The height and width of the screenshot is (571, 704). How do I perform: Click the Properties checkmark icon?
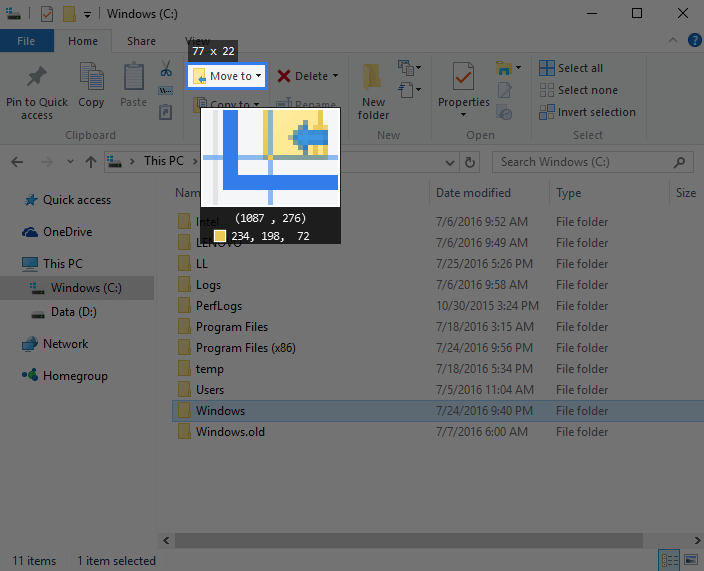coord(463,77)
